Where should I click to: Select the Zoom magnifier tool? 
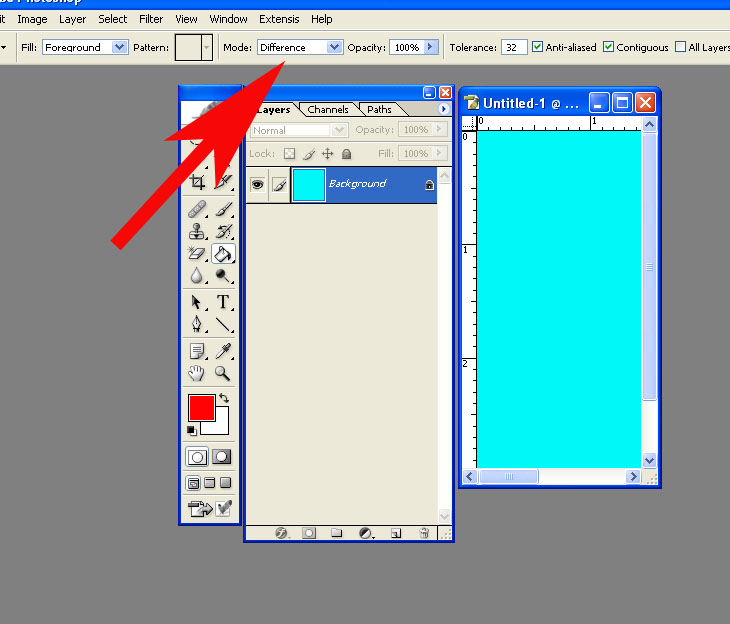[222, 373]
